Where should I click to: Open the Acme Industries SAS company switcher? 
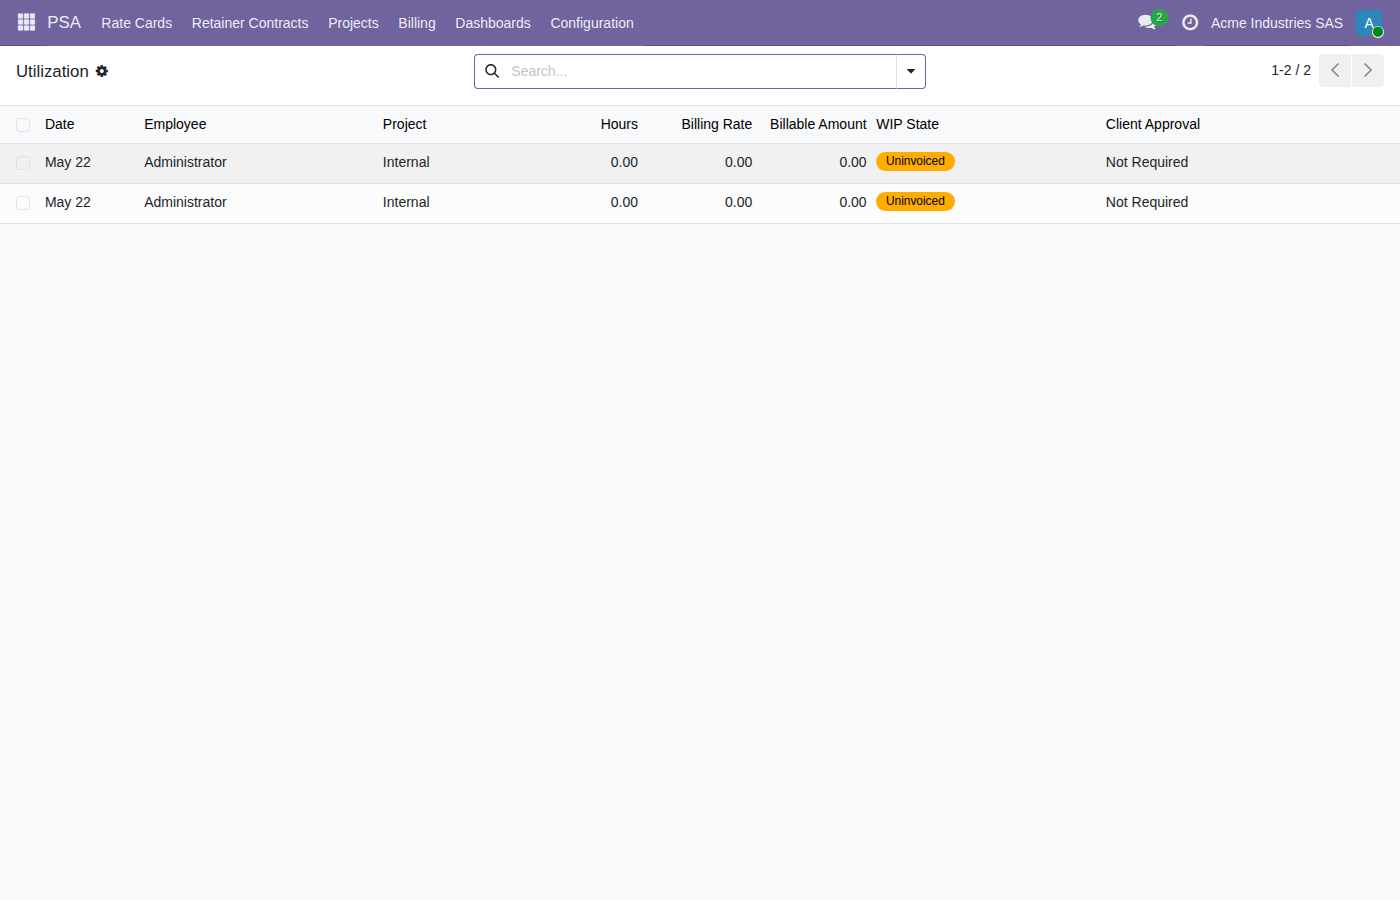[x=1277, y=23]
